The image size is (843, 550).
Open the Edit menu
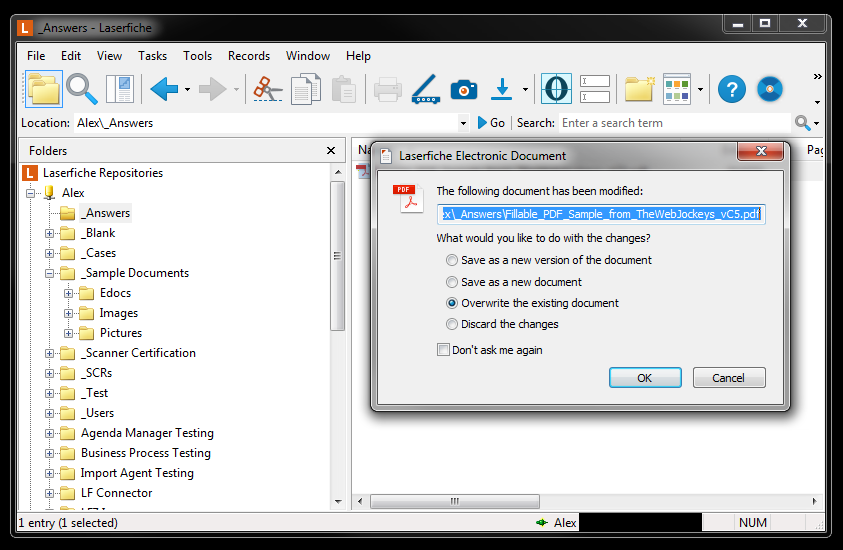(x=70, y=56)
